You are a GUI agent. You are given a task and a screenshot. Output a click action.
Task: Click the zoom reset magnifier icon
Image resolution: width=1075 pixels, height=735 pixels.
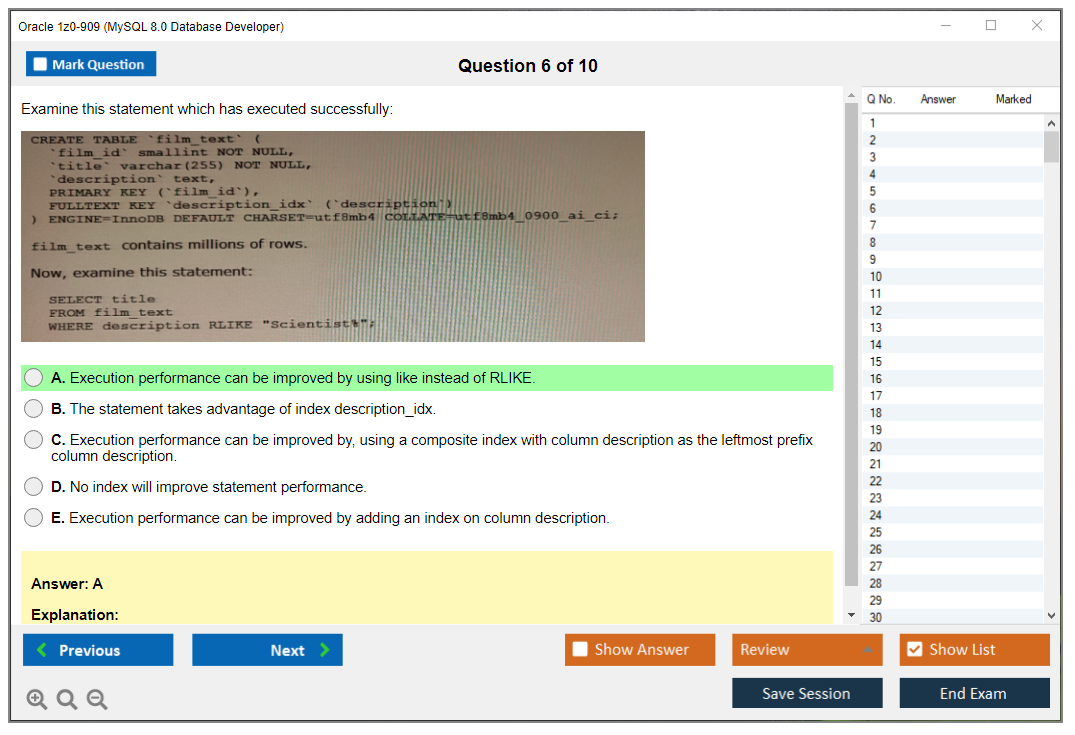[67, 700]
